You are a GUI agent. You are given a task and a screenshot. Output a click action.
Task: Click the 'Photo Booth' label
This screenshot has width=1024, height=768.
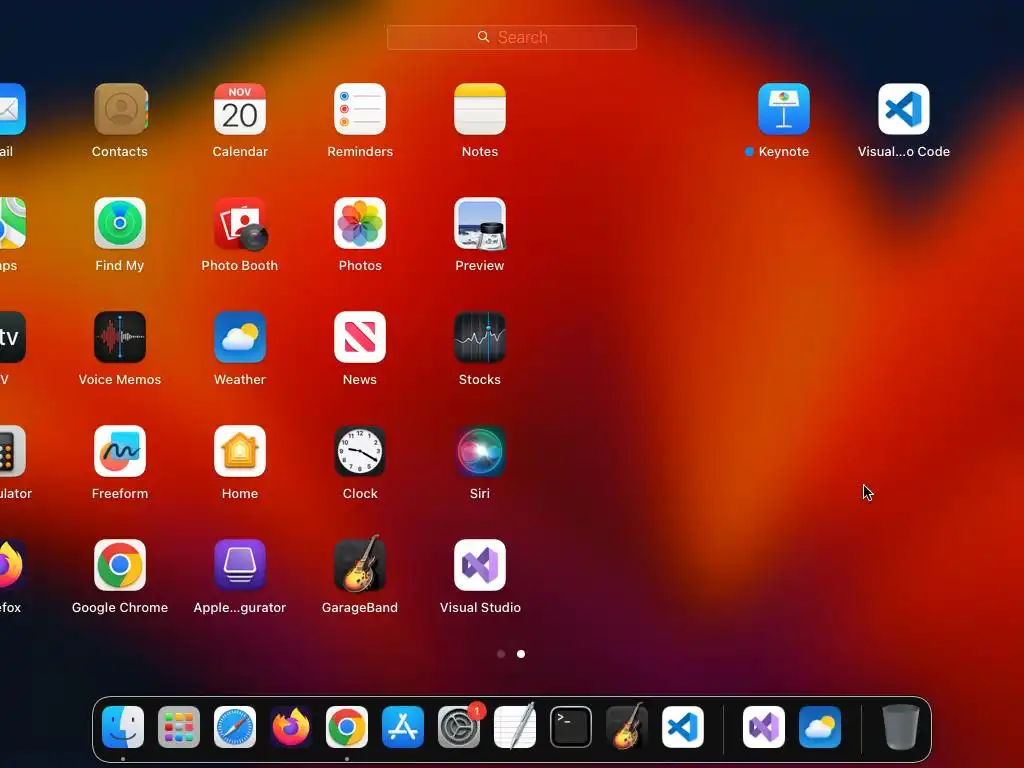240,265
